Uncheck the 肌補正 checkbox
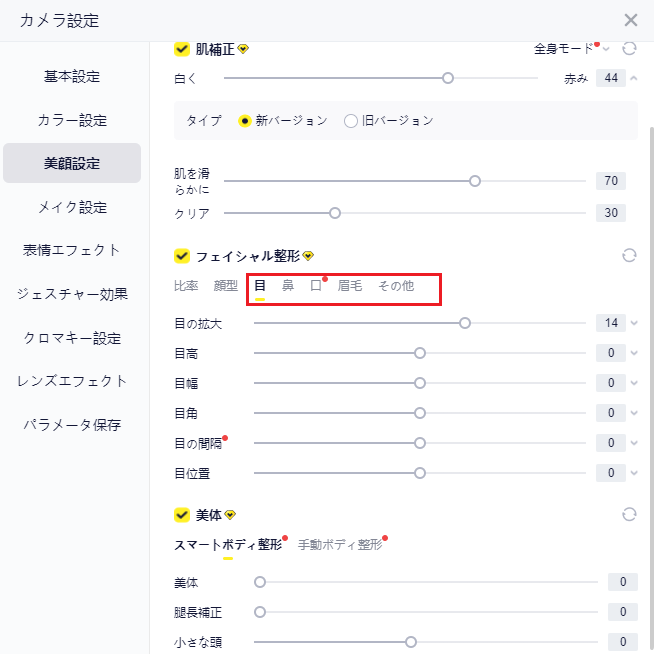 182,48
